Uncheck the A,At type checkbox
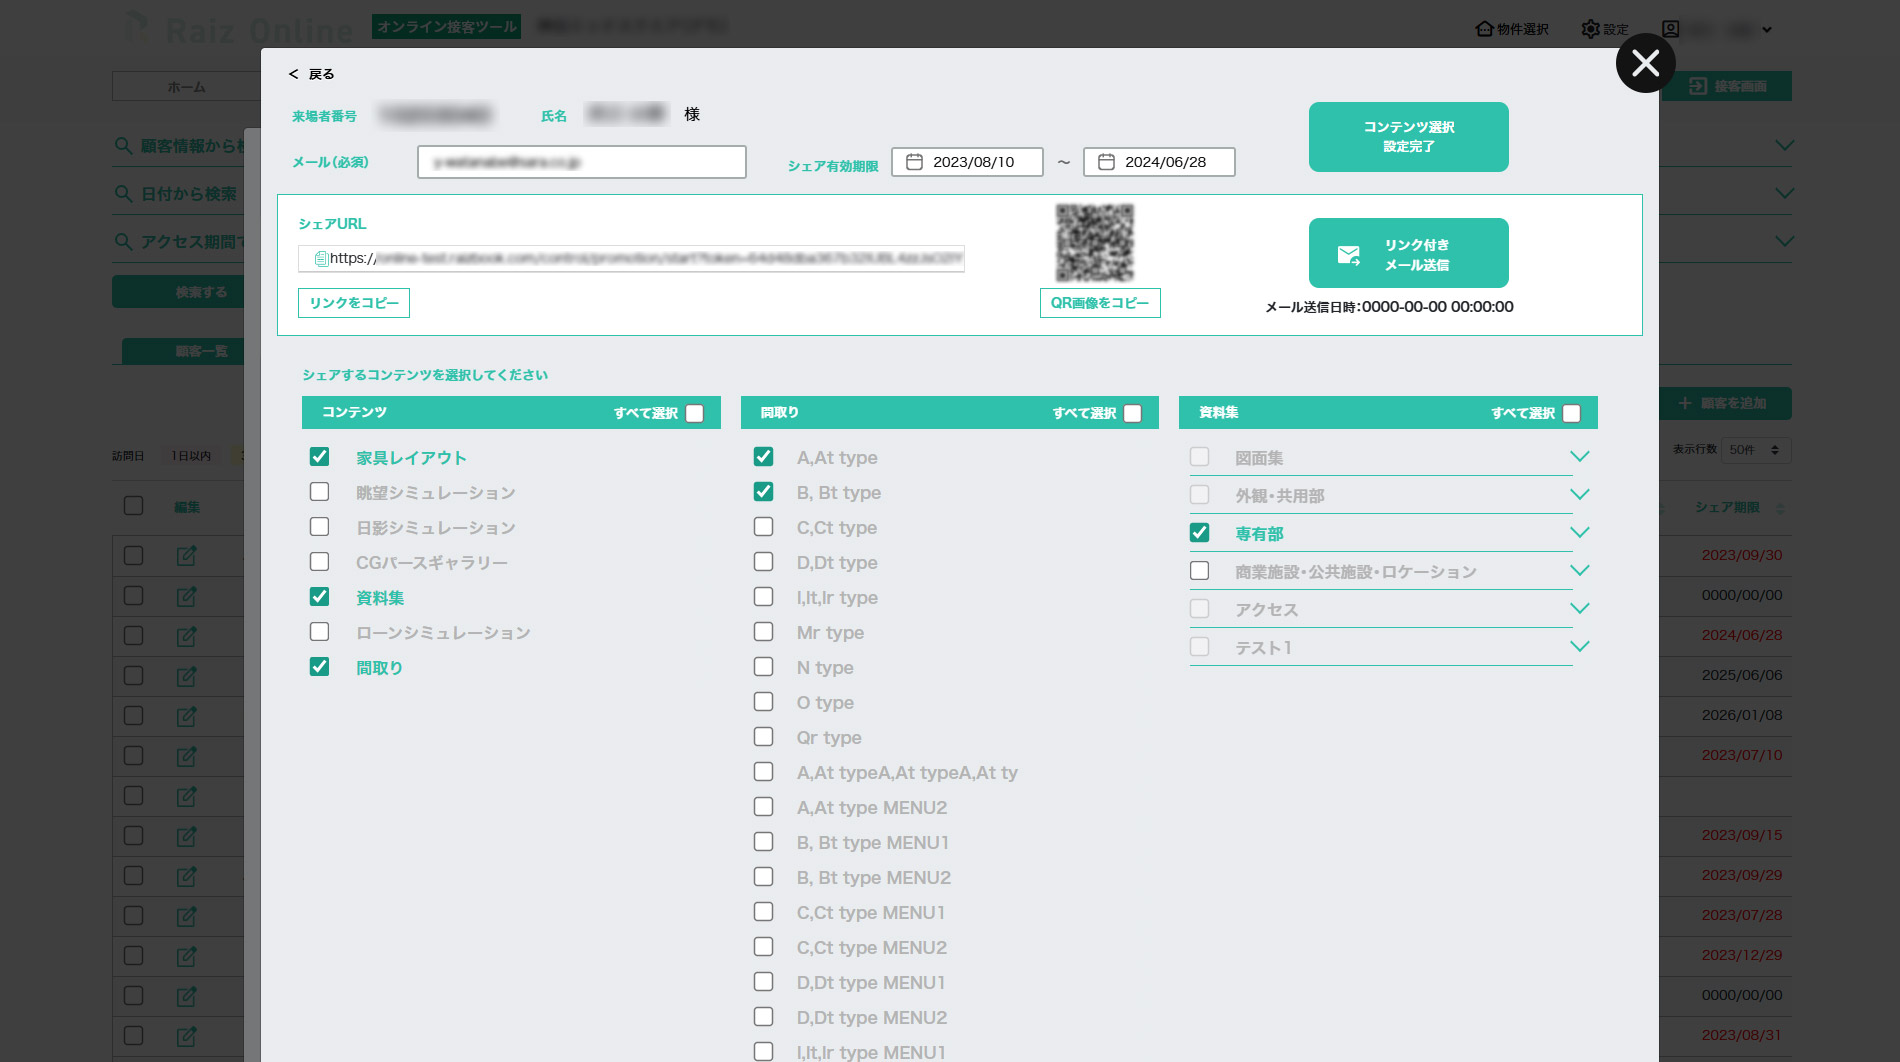Screen dimensions: 1900x1062 click(x=764, y=456)
